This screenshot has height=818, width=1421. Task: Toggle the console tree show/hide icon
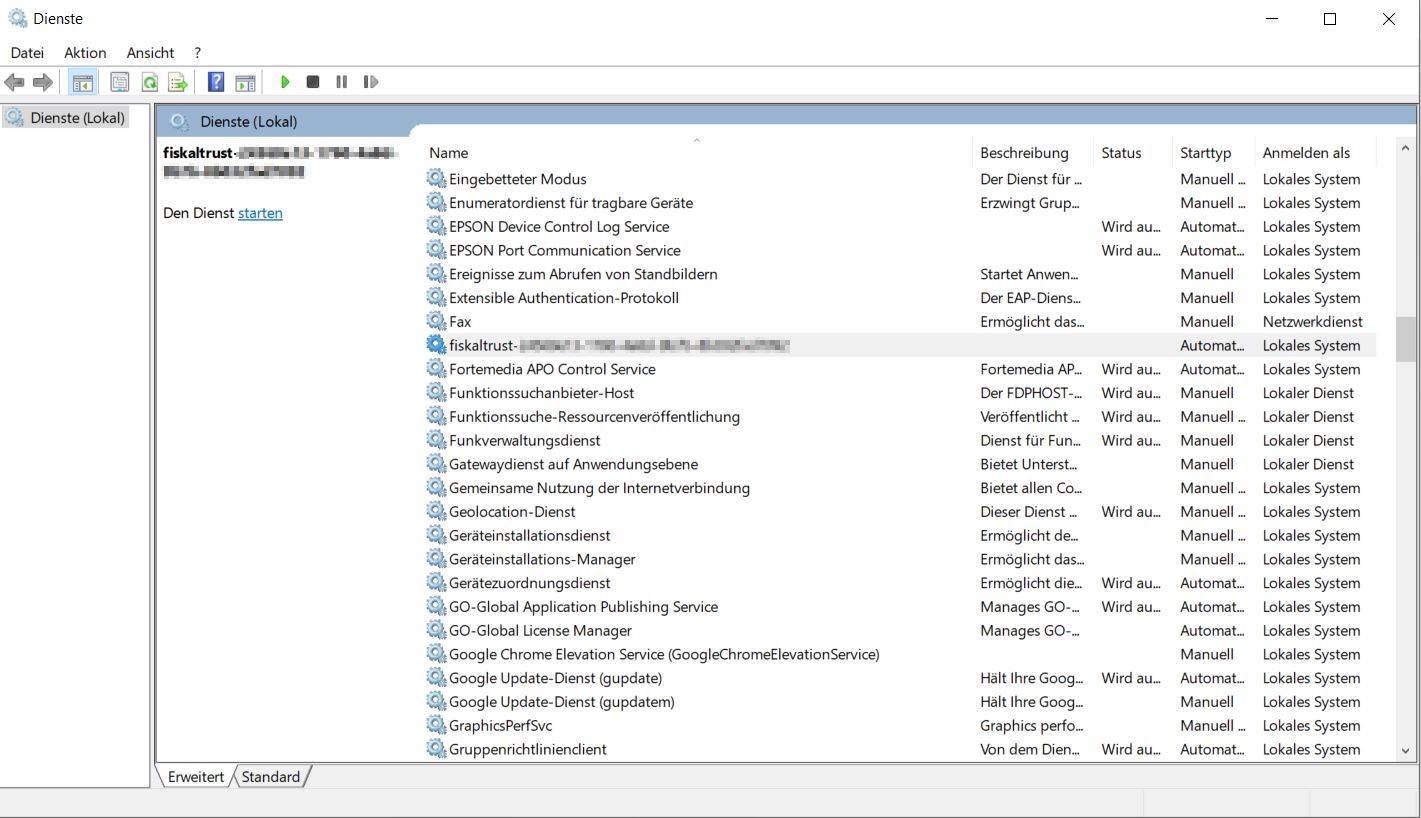[x=83, y=82]
